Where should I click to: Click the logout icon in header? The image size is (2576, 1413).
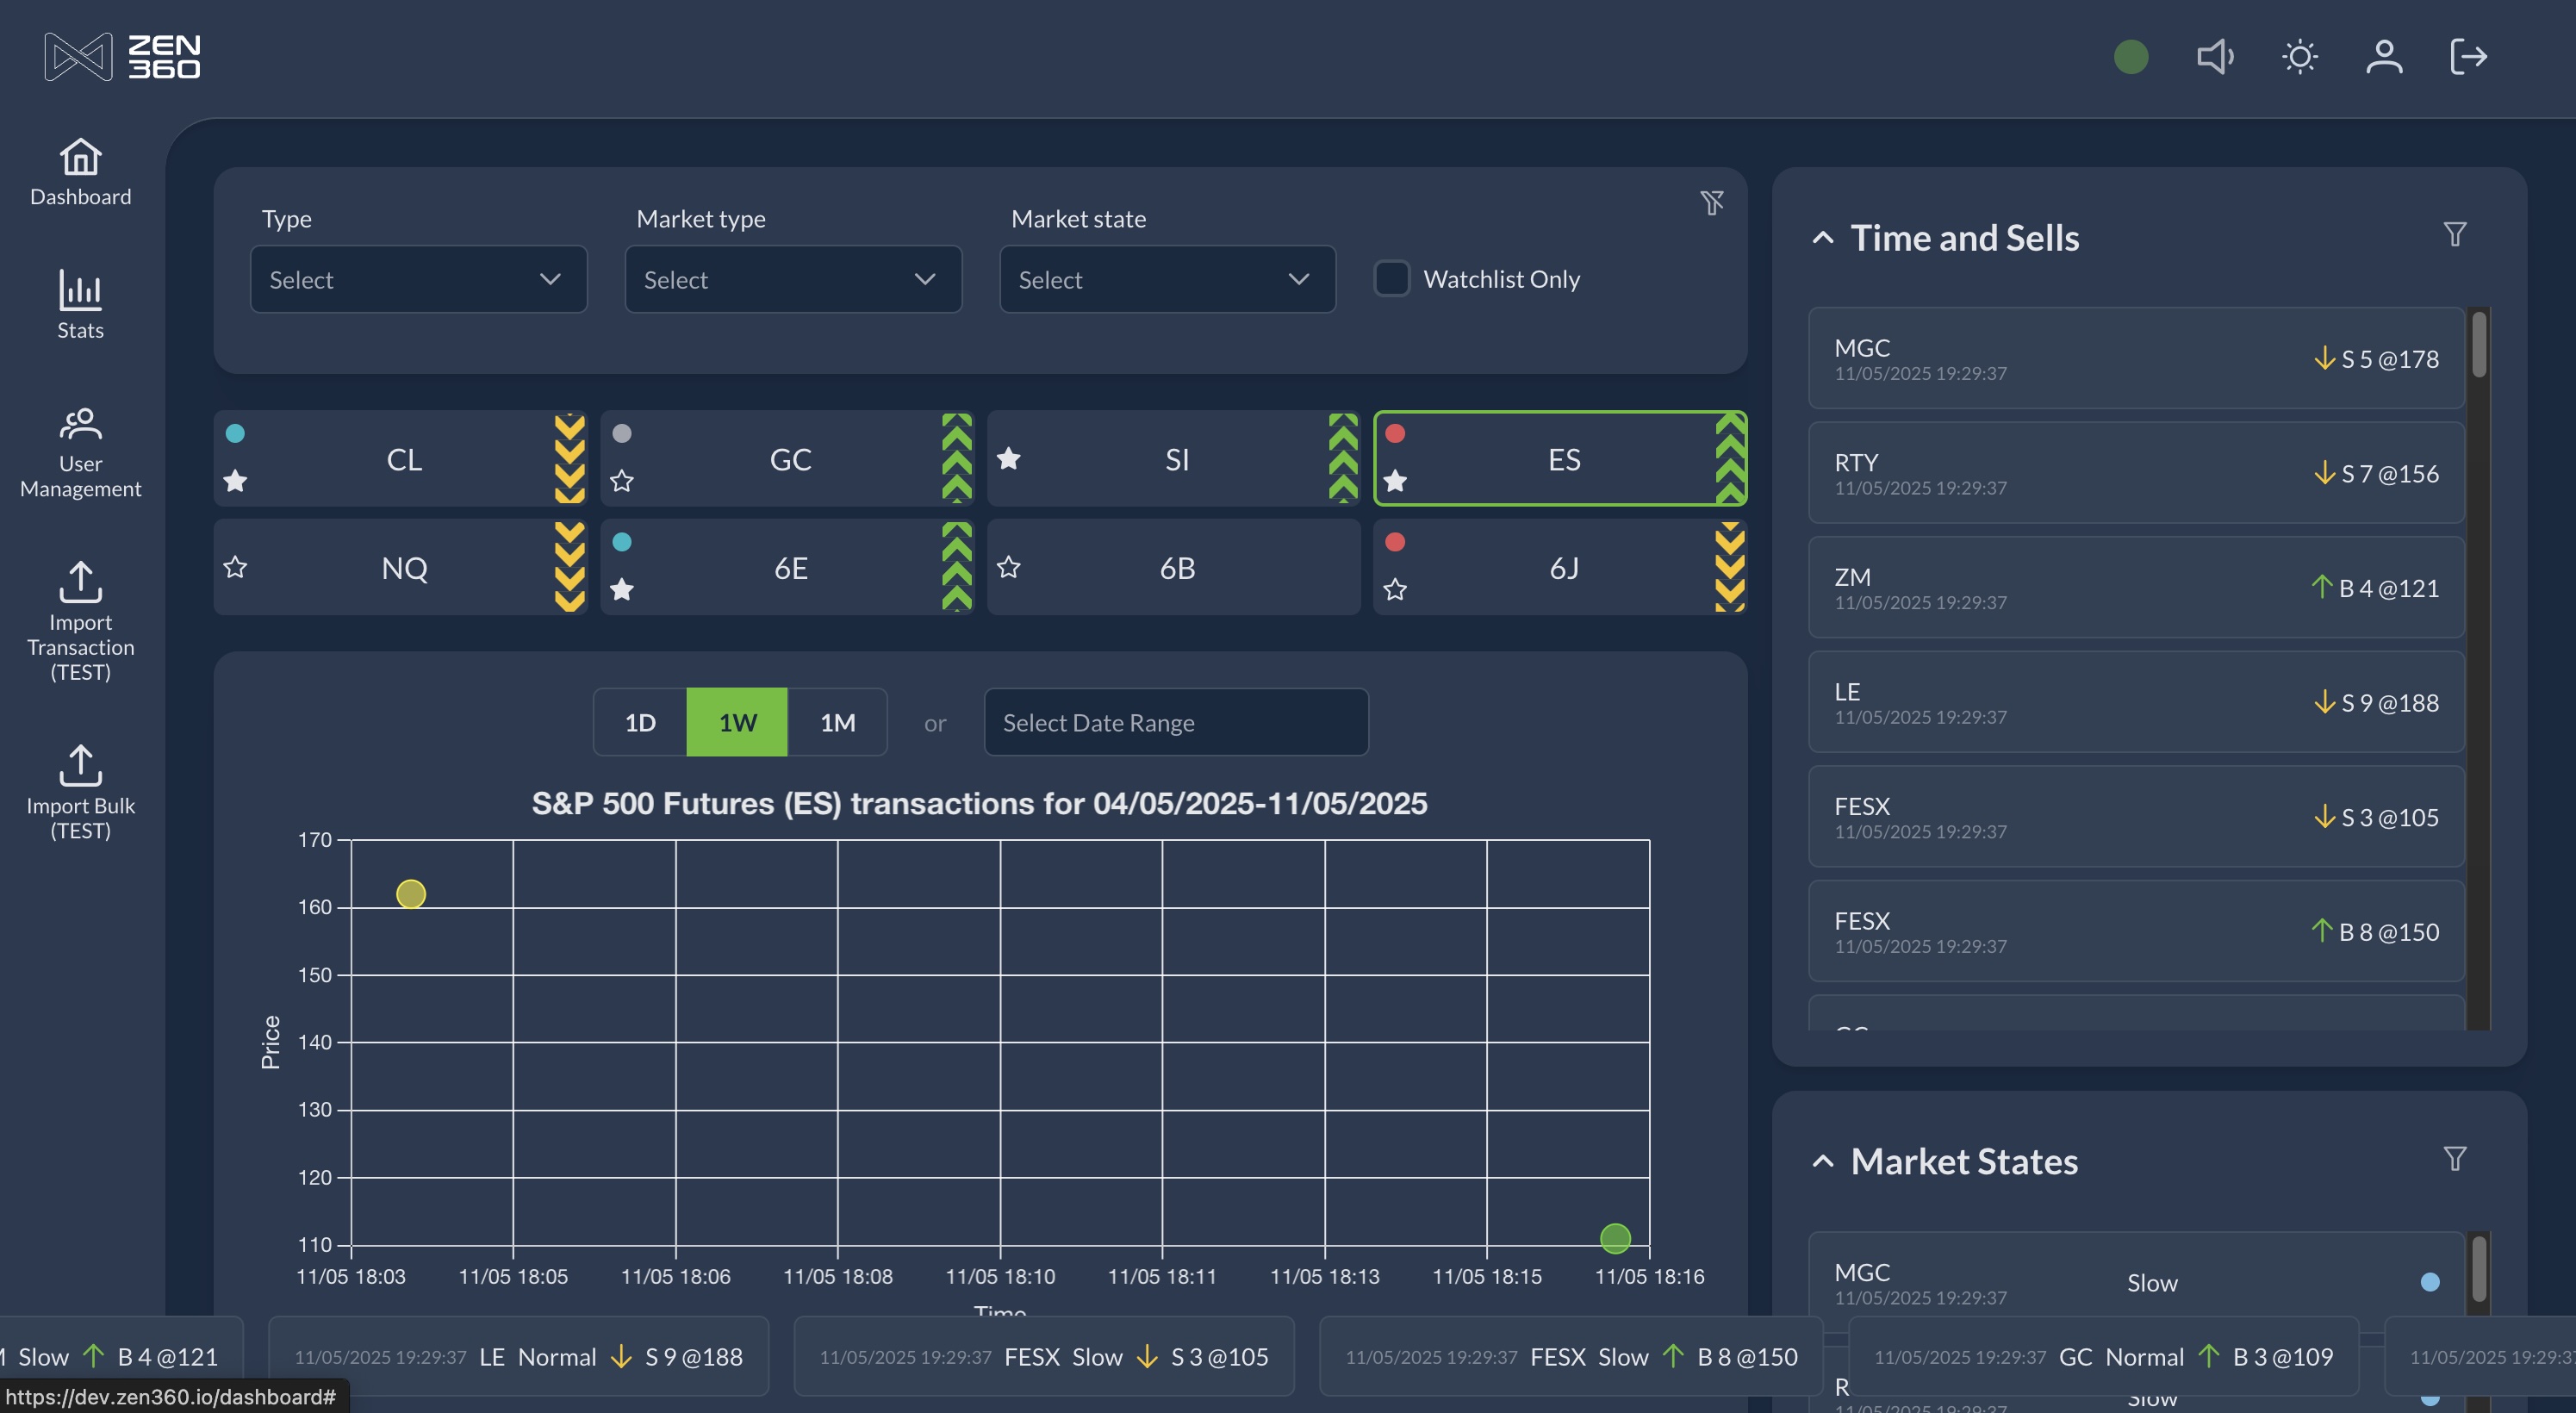(2468, 56)
